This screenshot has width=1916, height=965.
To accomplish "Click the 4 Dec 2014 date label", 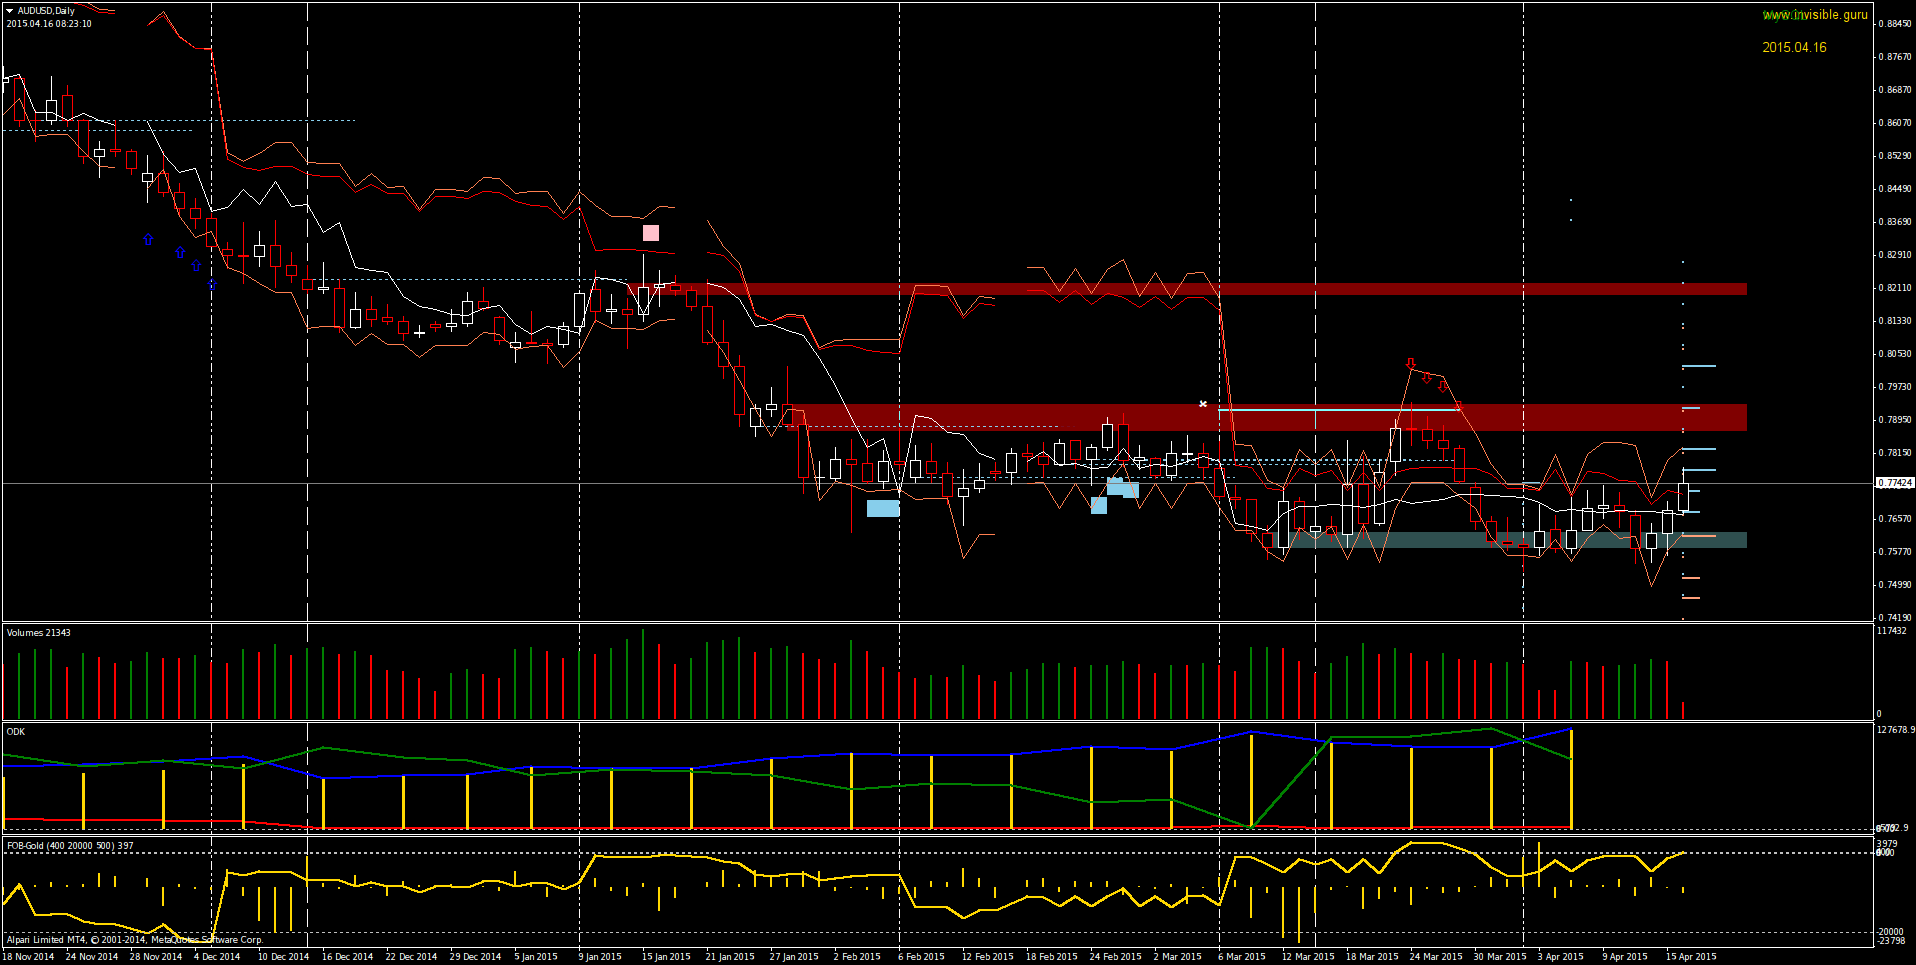I will pyautogui.click(x=217, y=957).
